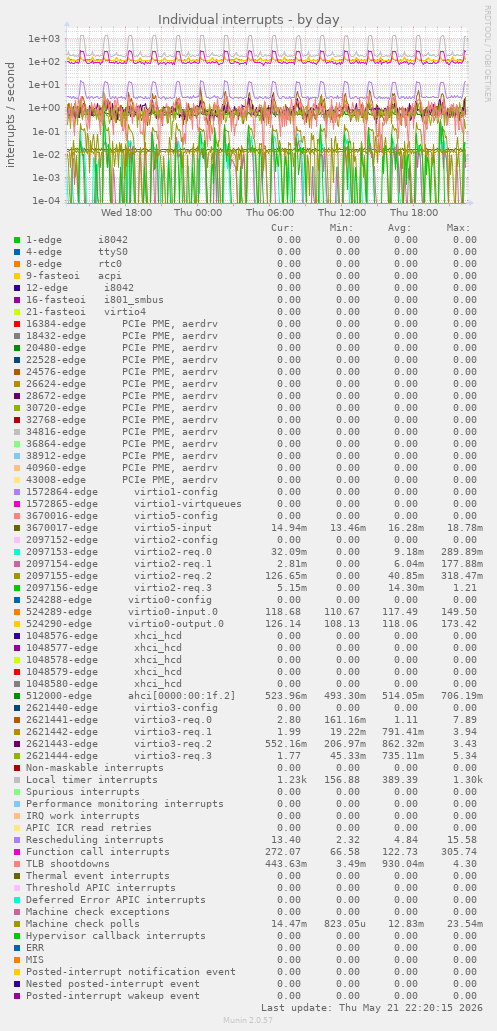Click the TLB shootdowns color swatch
Screen dimensions: 497x1031
(17, 863)
